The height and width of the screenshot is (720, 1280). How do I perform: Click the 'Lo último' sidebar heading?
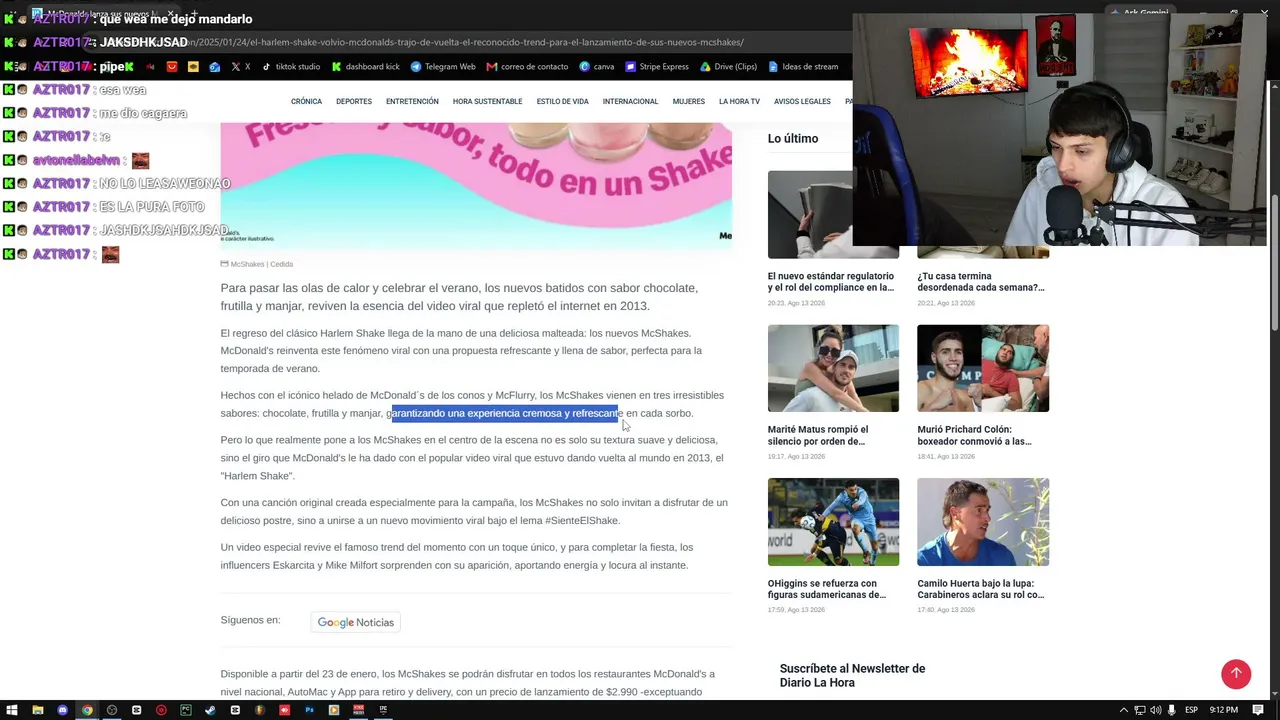click(793, 139)
